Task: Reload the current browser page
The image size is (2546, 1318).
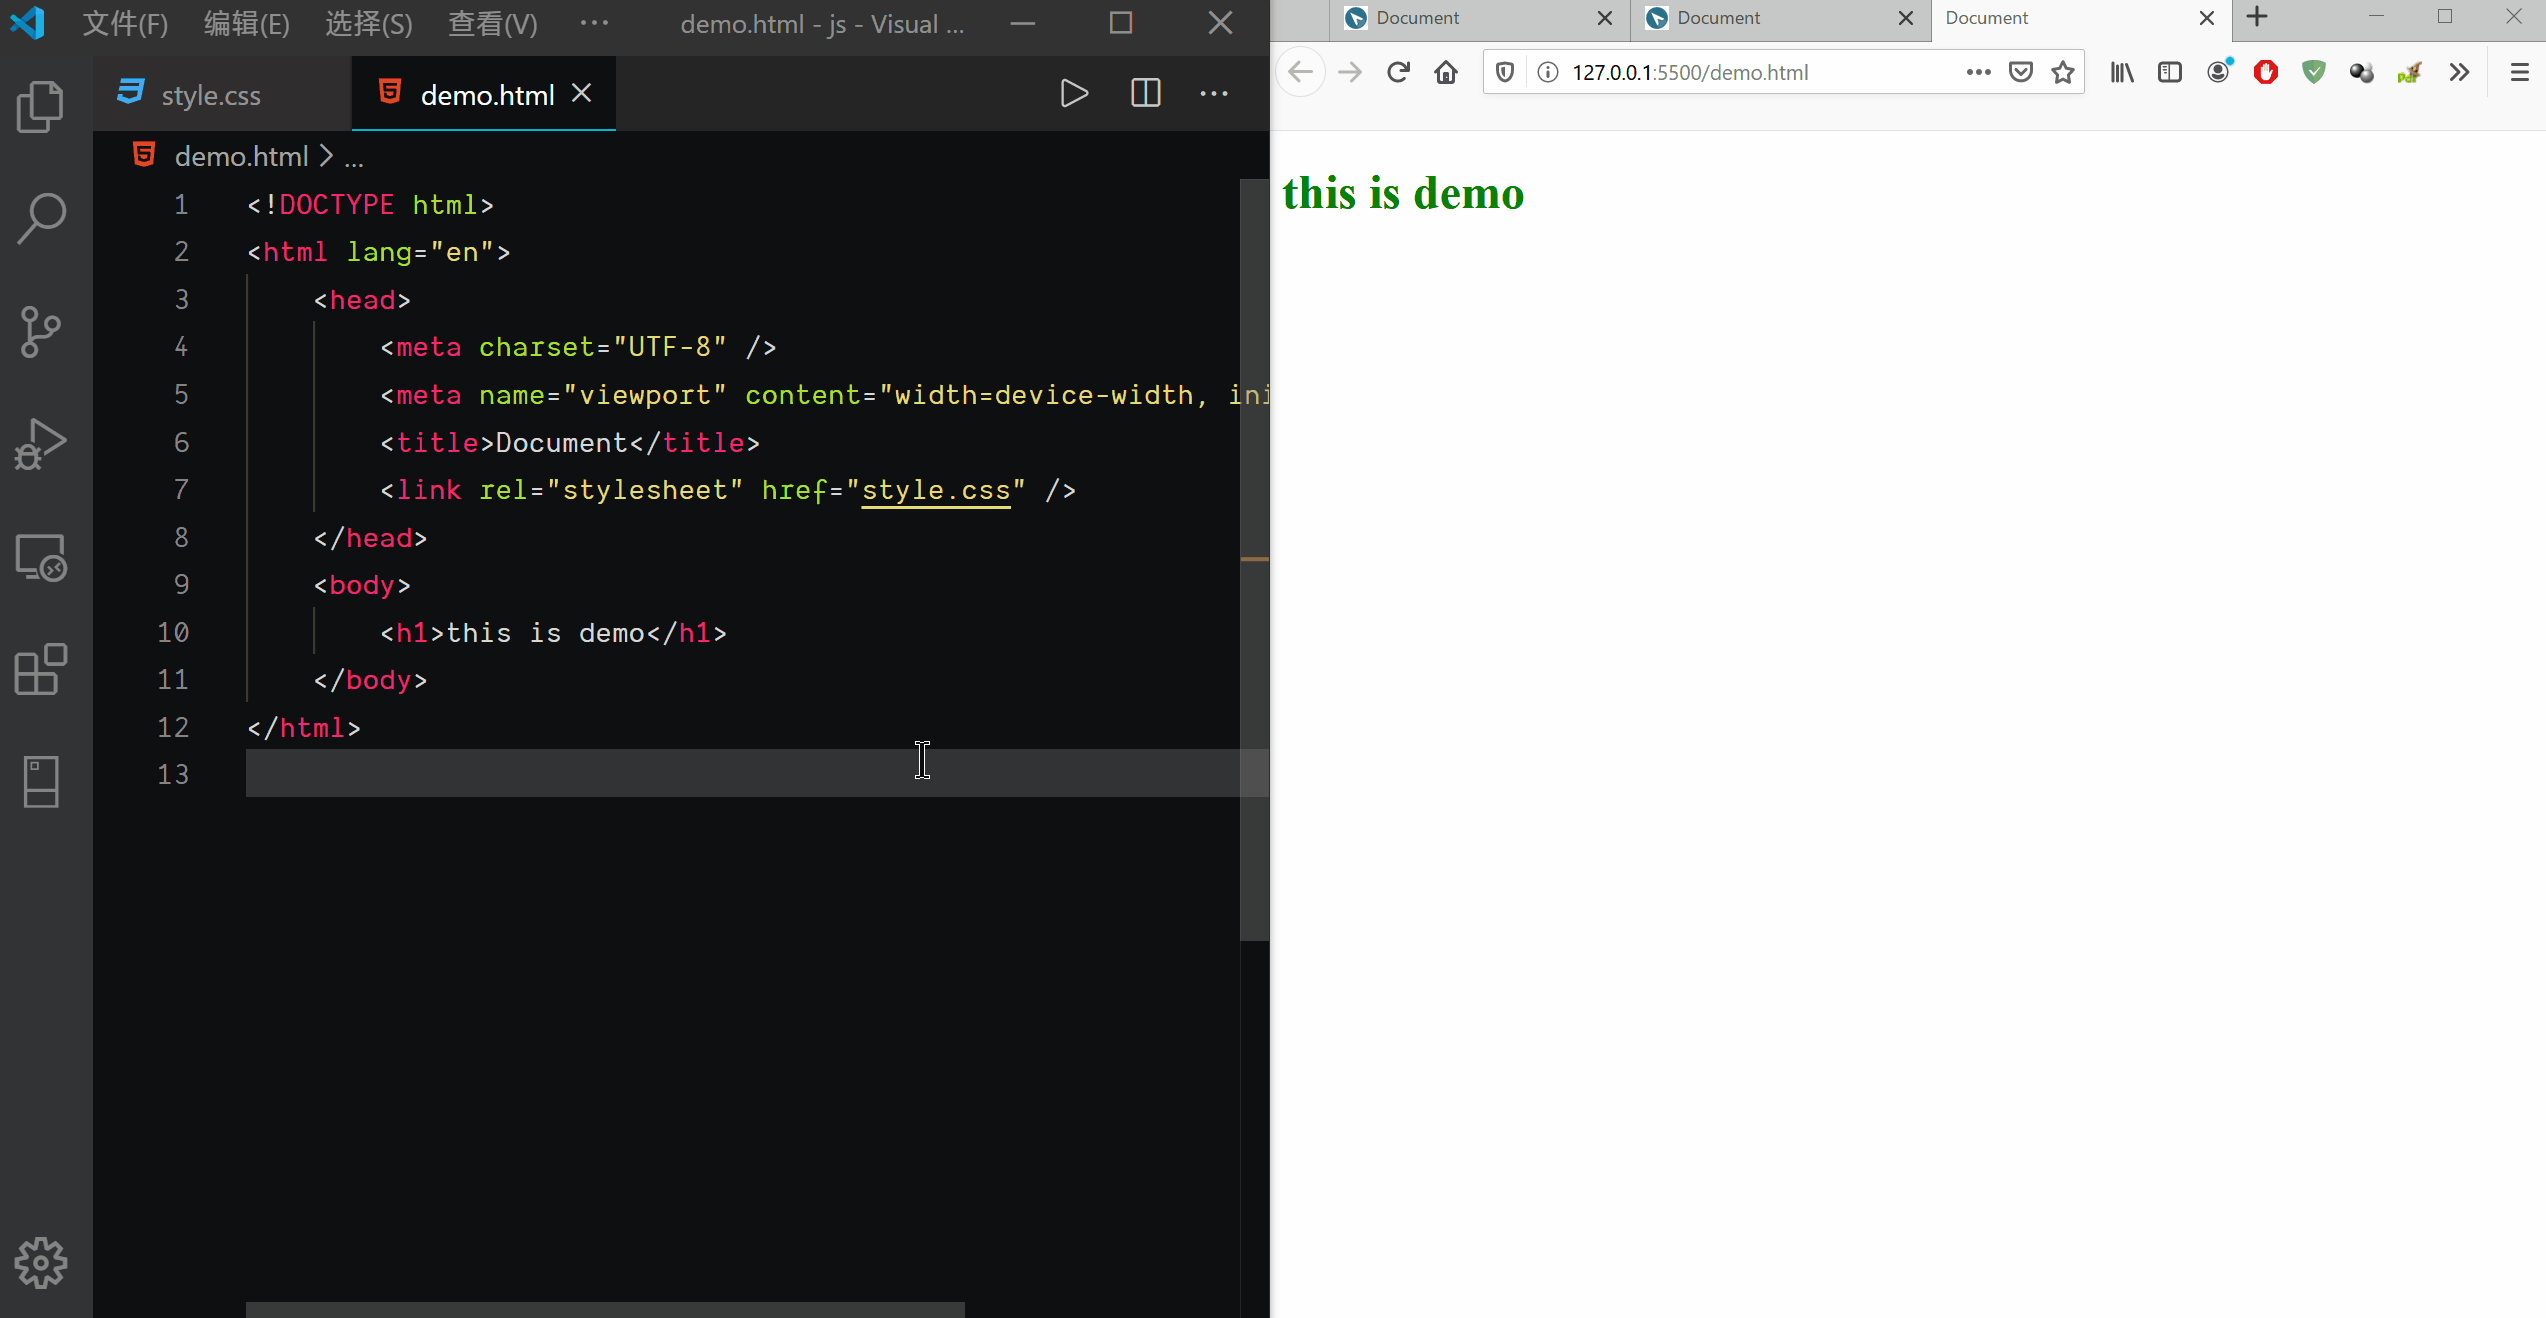Action: click(x=1398, y=72)
